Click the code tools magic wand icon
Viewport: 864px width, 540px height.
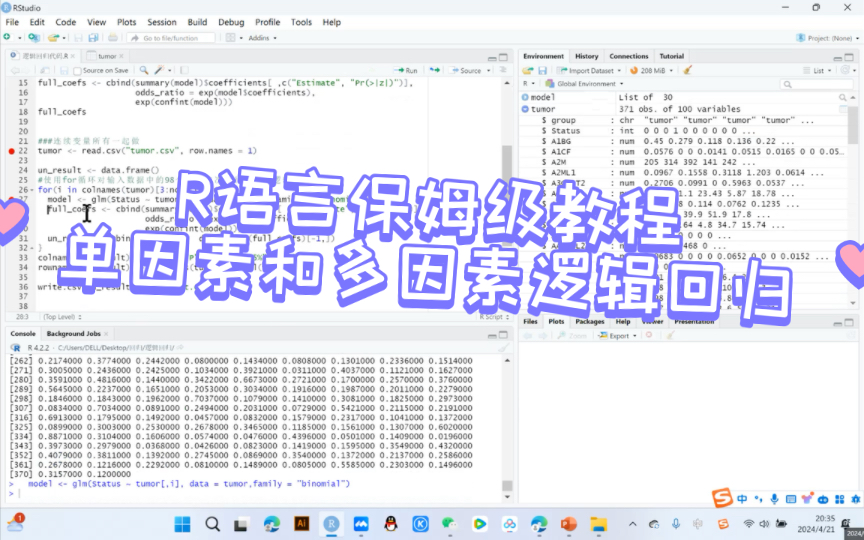[160, 70]
